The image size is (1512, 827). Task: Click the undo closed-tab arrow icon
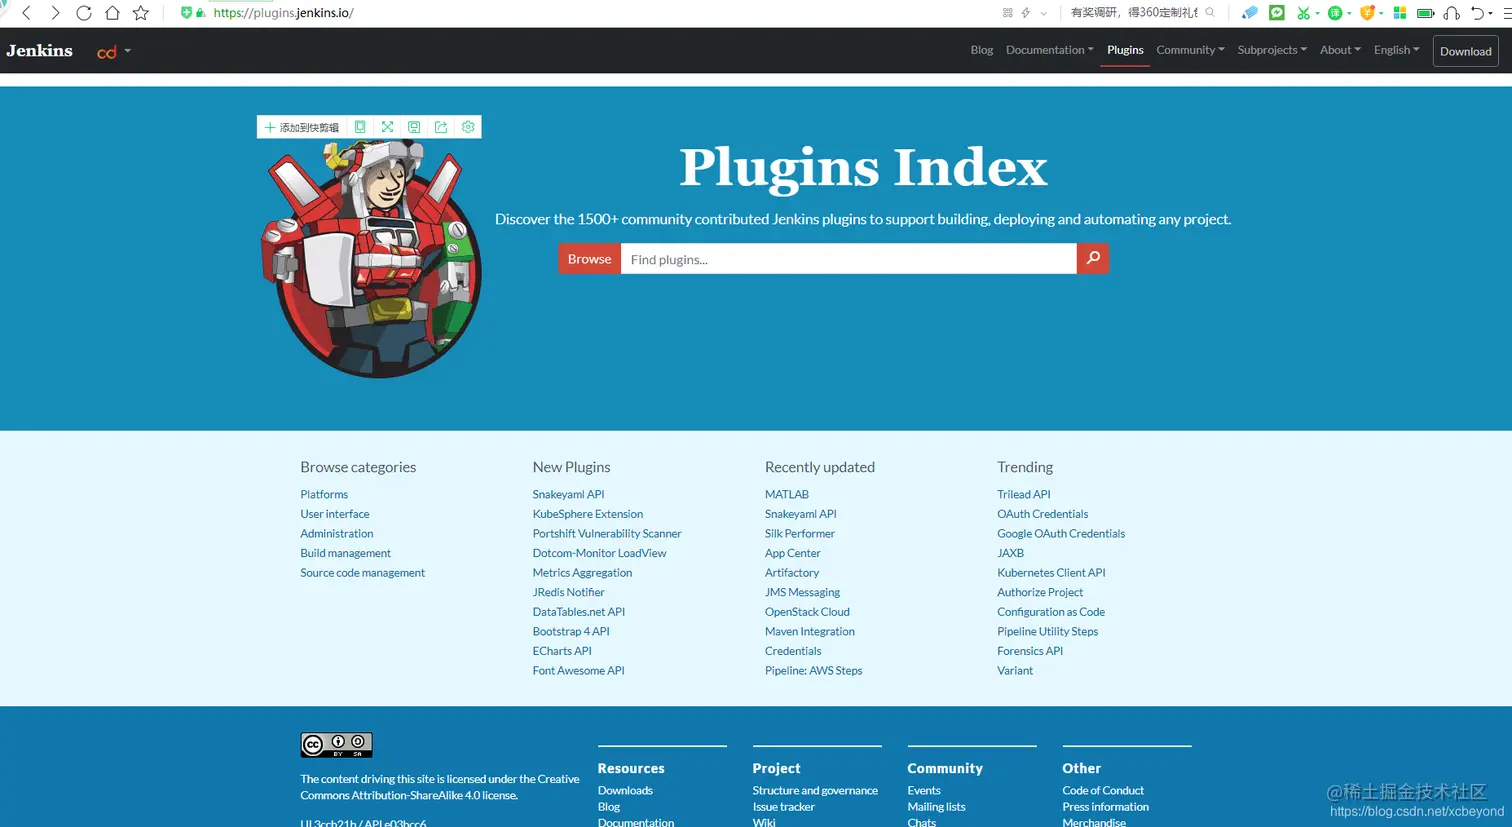1477,13
